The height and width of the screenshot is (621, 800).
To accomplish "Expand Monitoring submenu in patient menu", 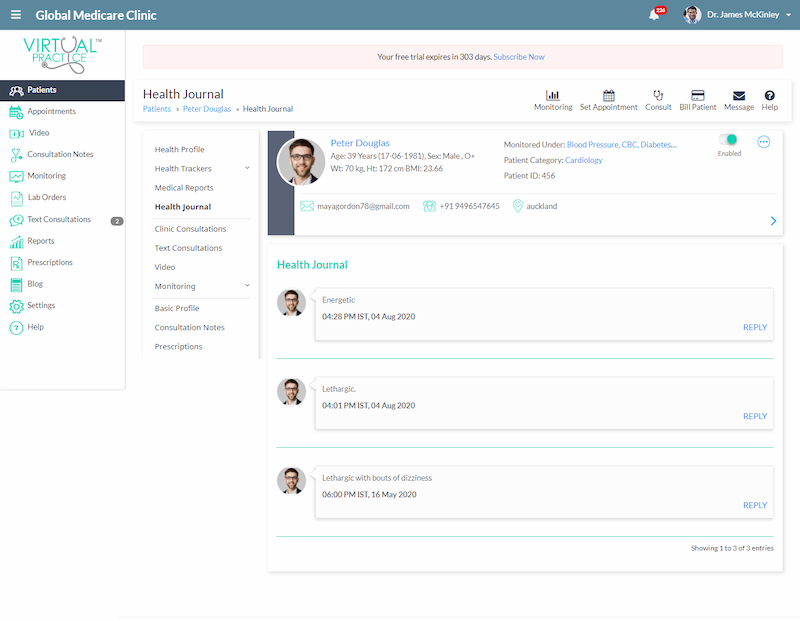I will tap(247, 286).
